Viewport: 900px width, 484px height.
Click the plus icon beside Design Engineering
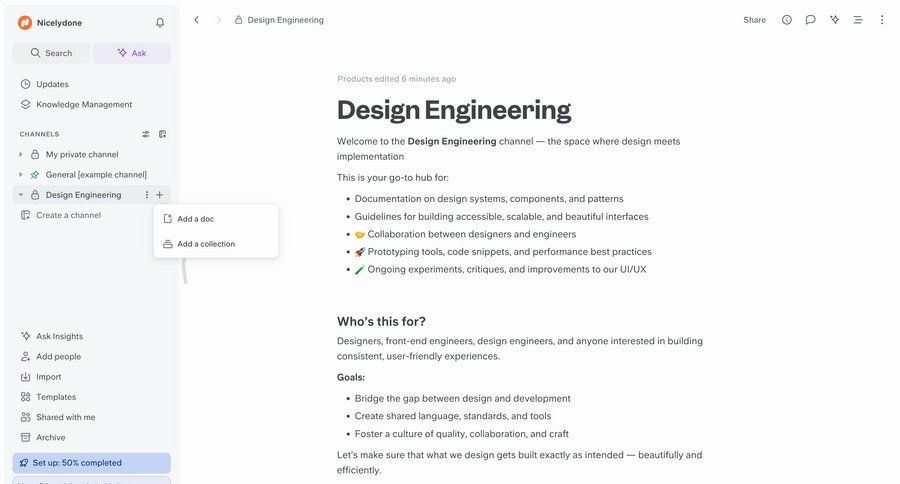click(160, 195)
